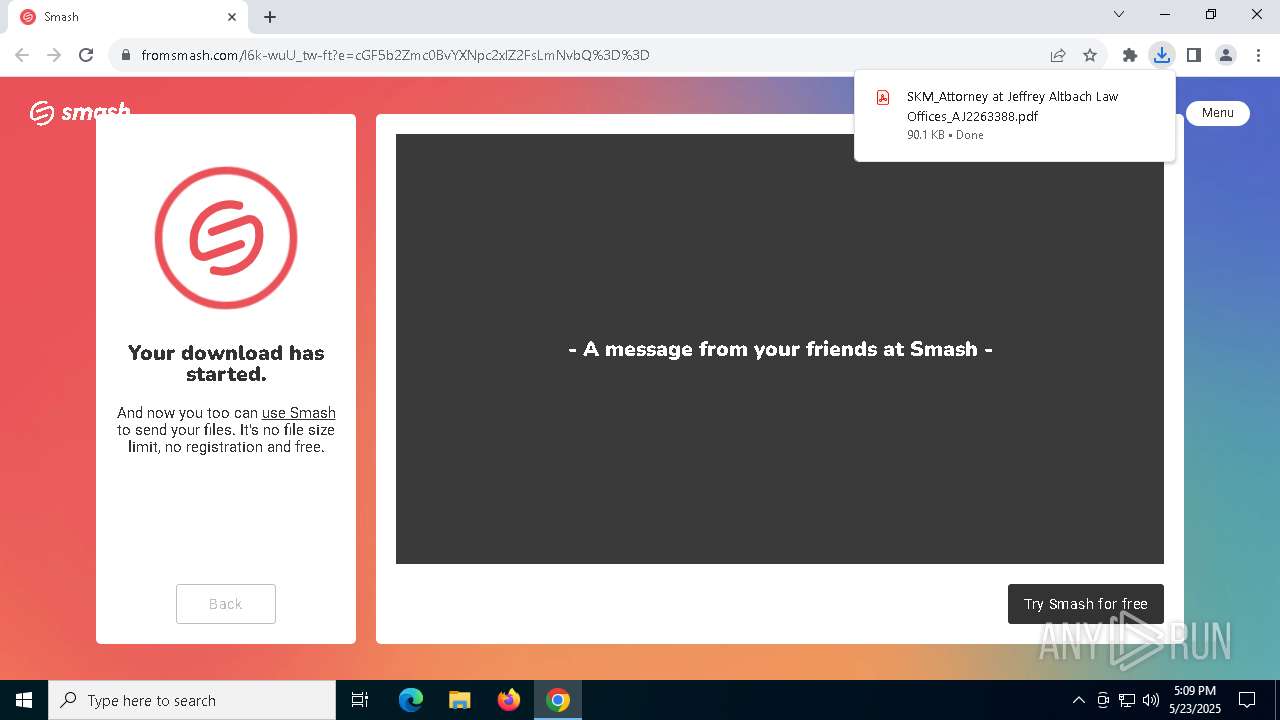Click the tray icon left of network icon

[x=1103, y=700]
